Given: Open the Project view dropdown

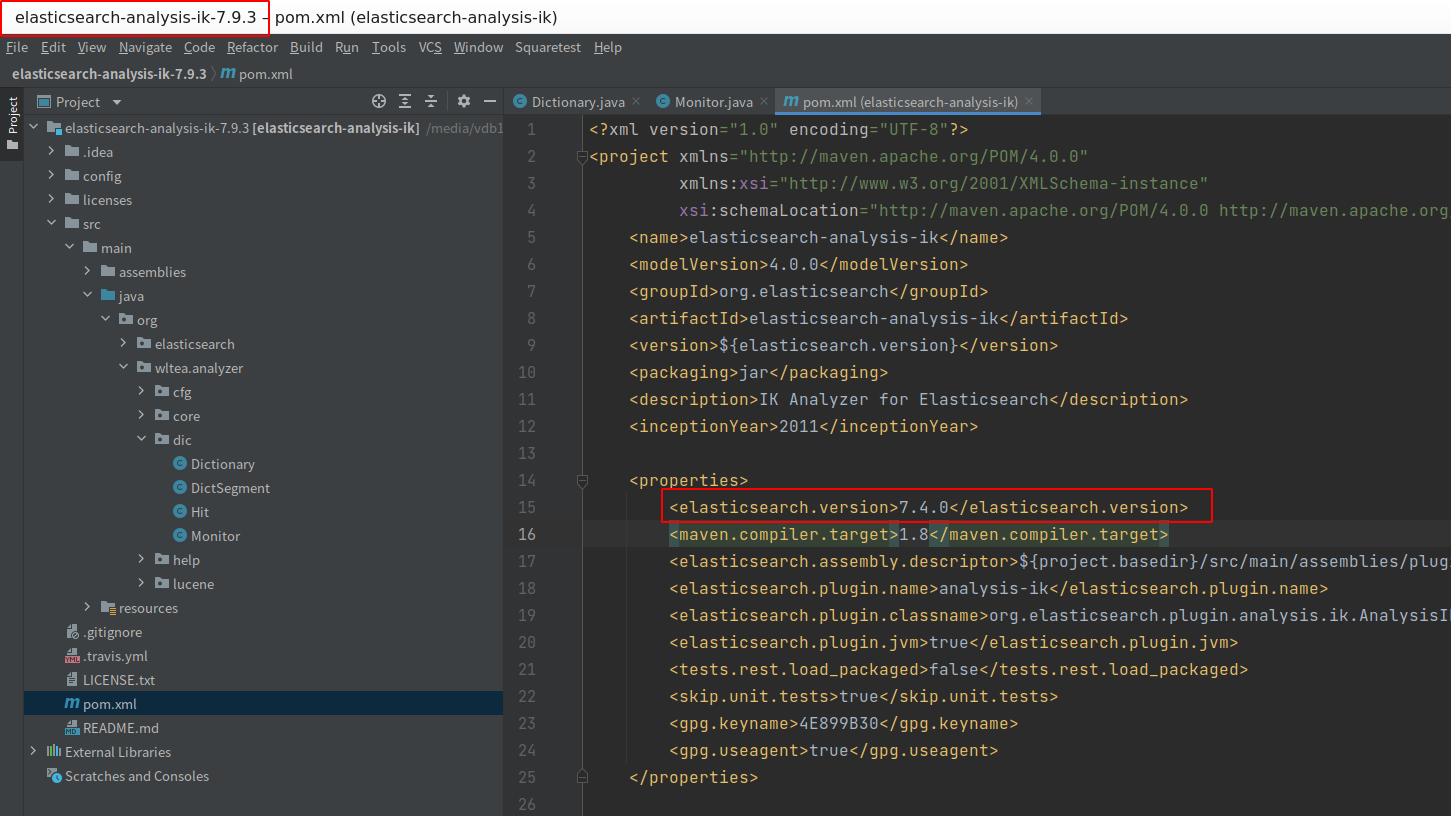Looking at the screenshot, I should (x=117, y=102).
